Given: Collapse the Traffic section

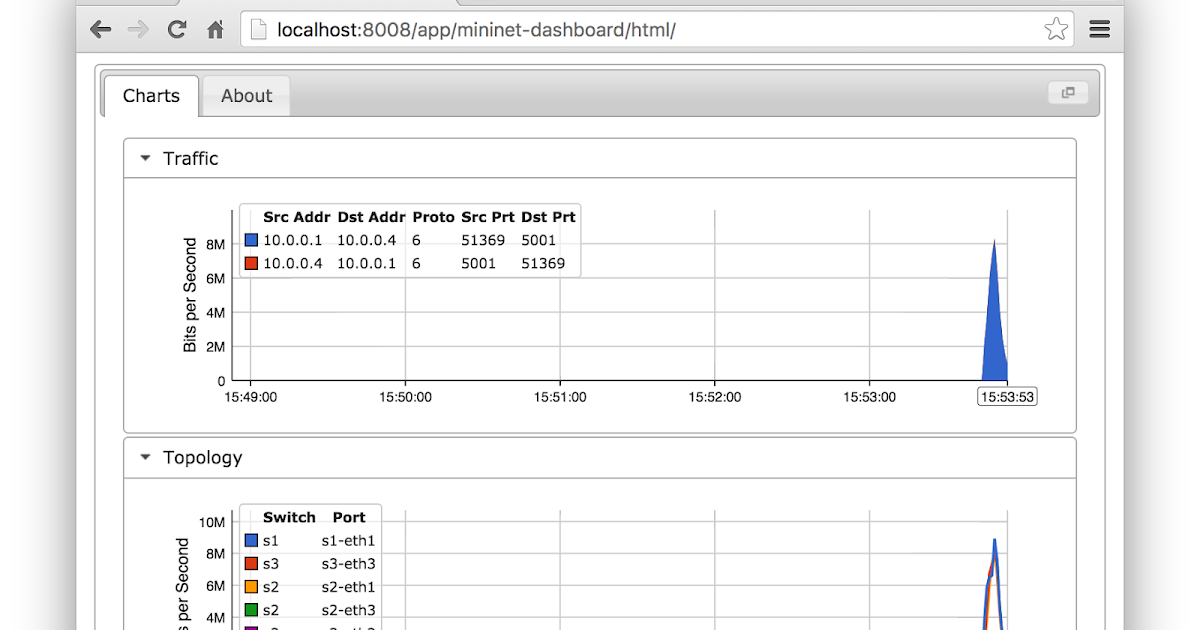Looking at the screenshot, I should pos(143,157).
